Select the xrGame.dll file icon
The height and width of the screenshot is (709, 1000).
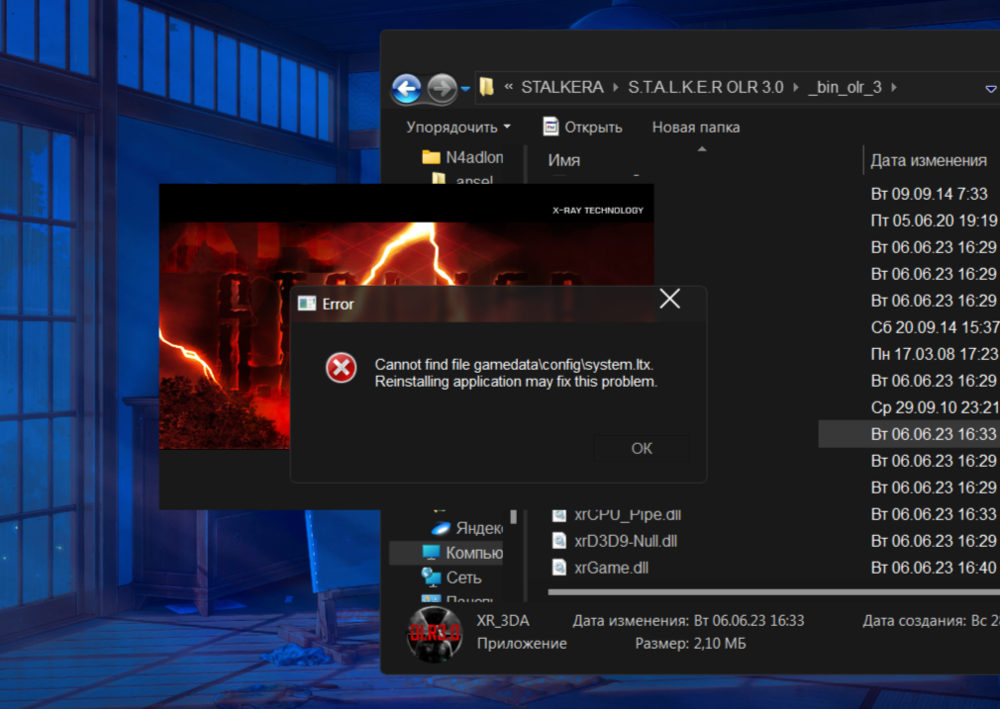point(560,568)
